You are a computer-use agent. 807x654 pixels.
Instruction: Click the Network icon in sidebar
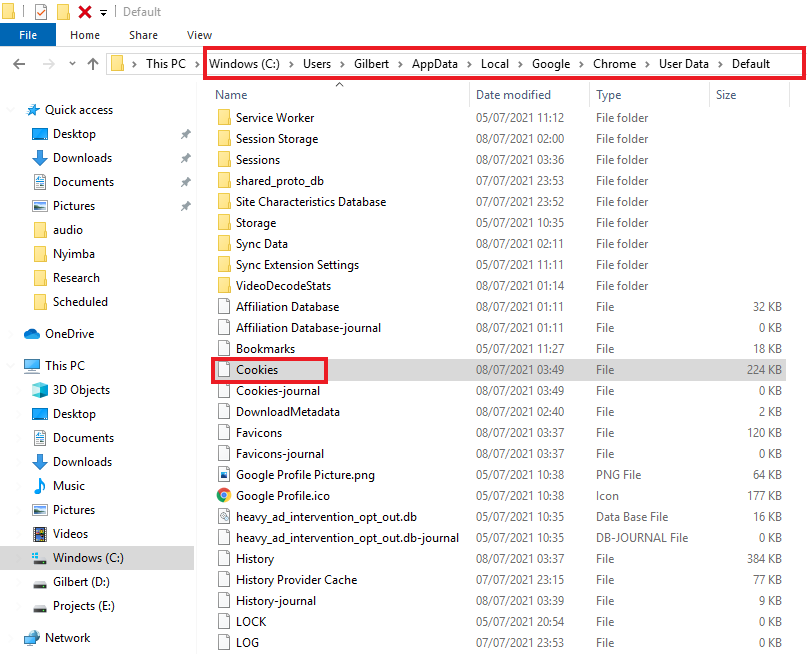[32, 638]
